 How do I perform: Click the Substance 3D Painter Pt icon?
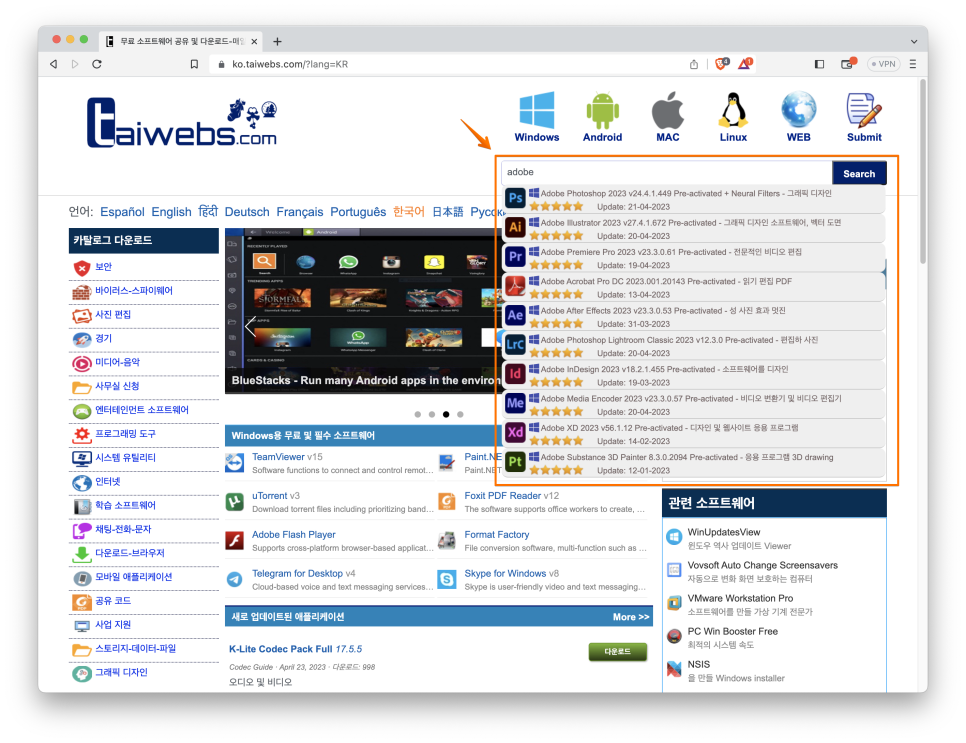[x=515, y=462]
